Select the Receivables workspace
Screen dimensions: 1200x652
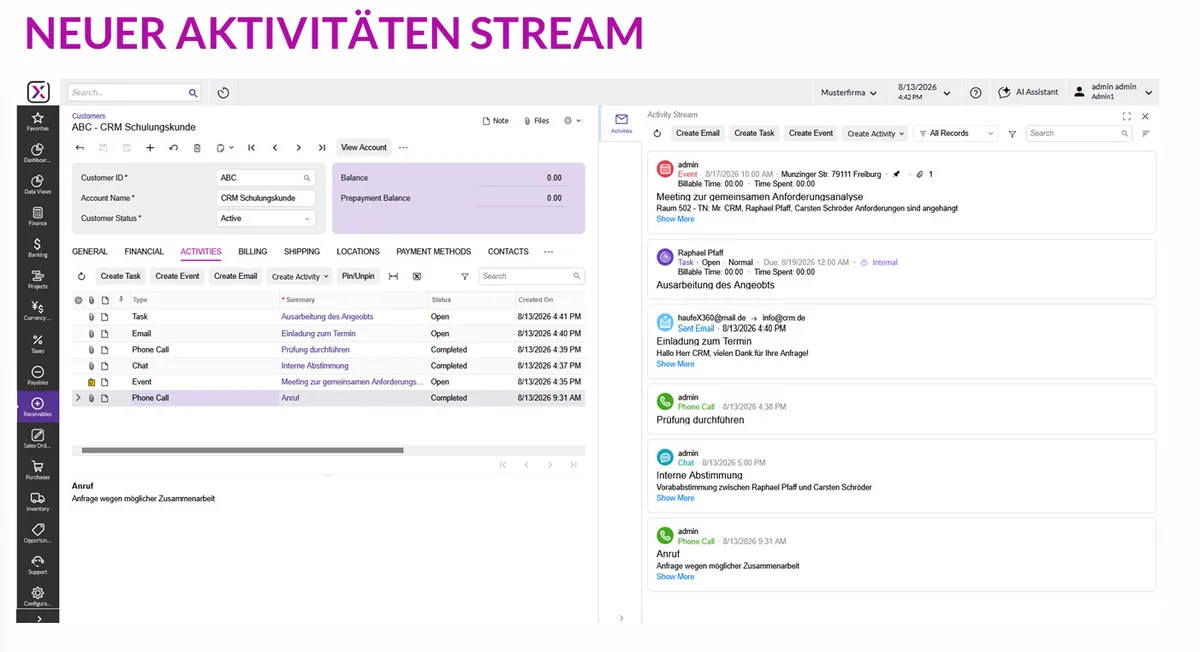tap(37, 407)
